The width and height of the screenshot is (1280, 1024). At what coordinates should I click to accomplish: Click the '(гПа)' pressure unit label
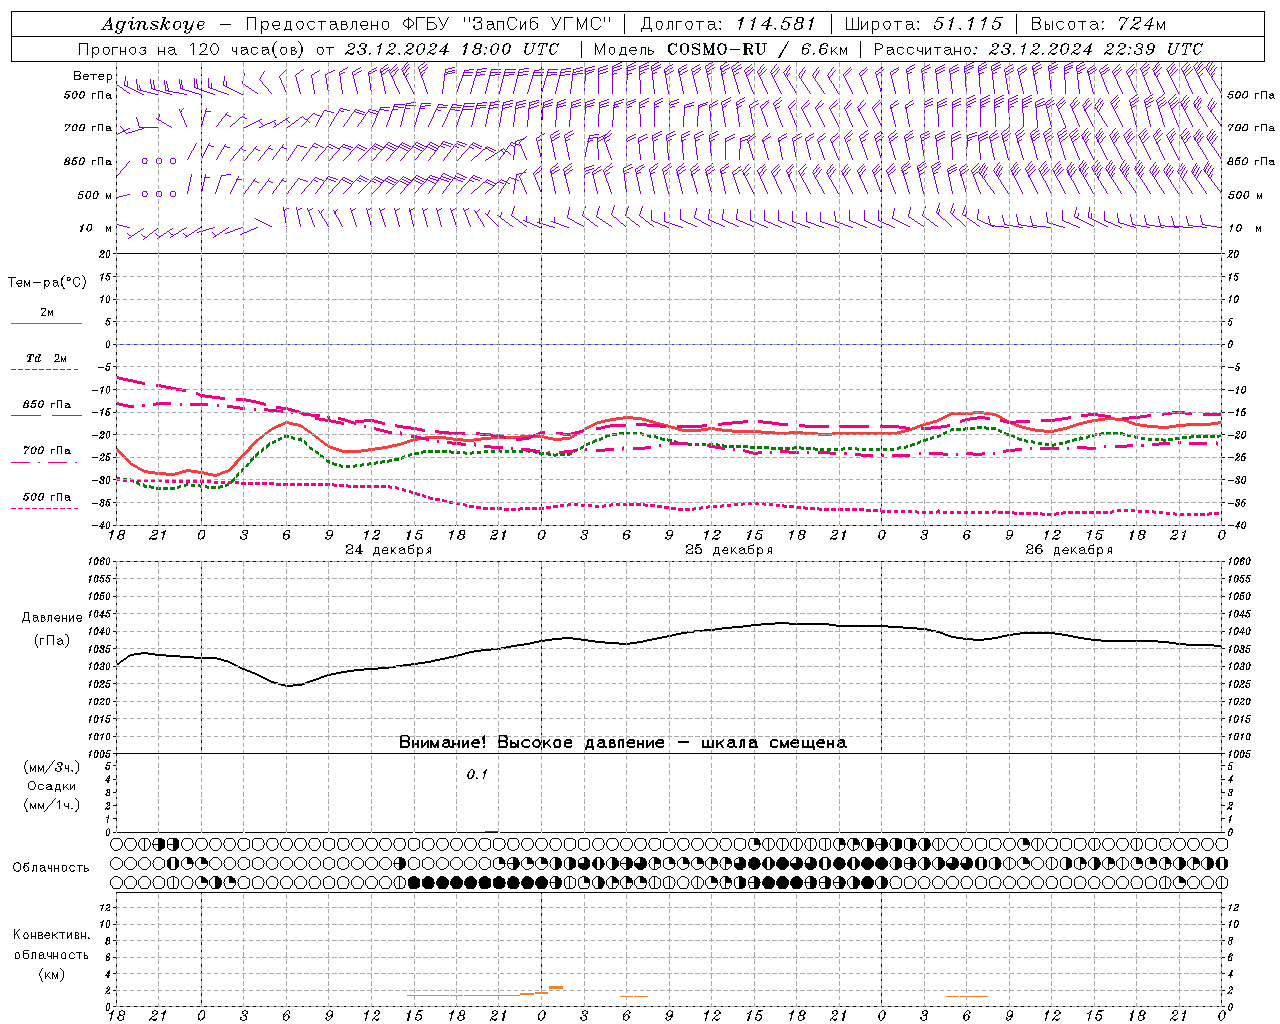[x=52, y=641]
